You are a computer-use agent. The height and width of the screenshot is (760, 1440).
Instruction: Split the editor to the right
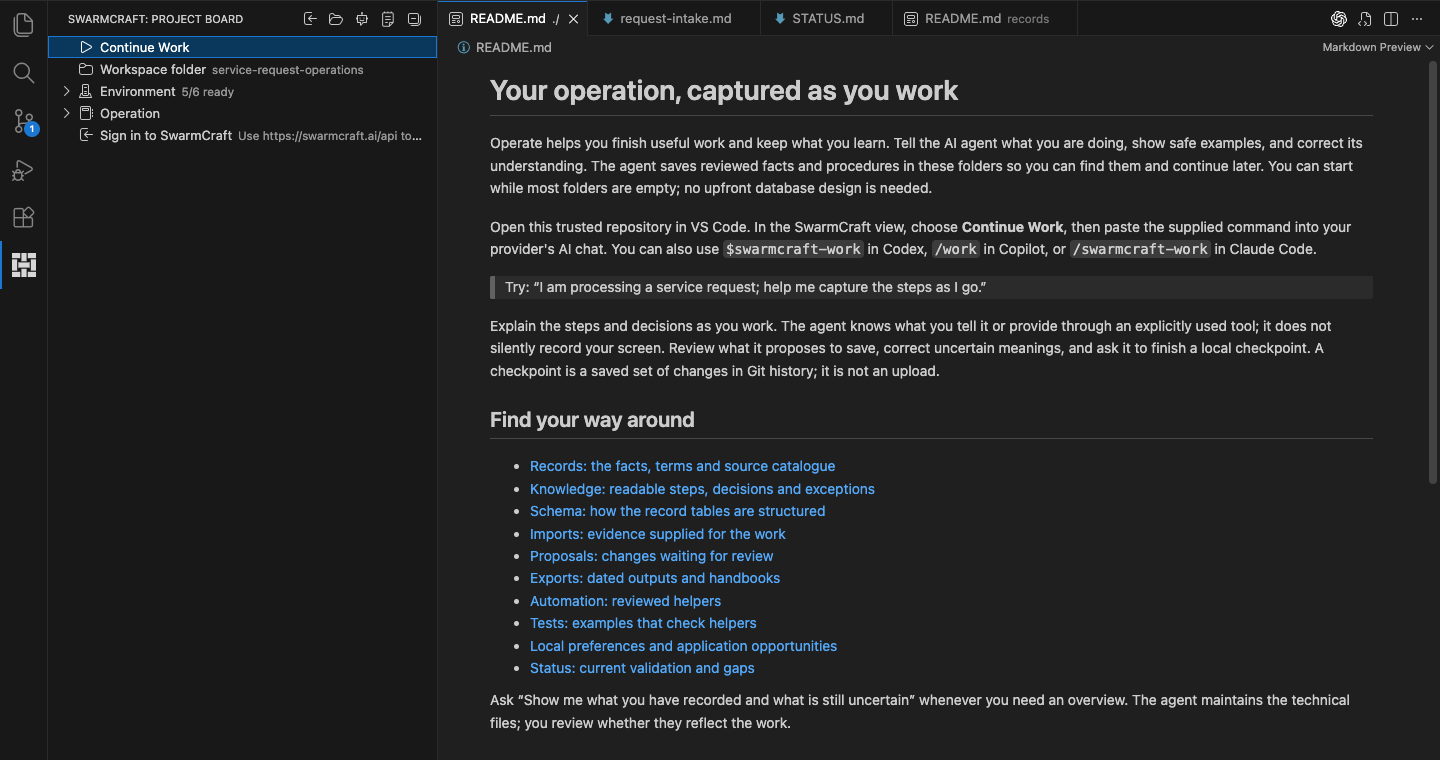pyautogui.click(x=1391, y=19)
